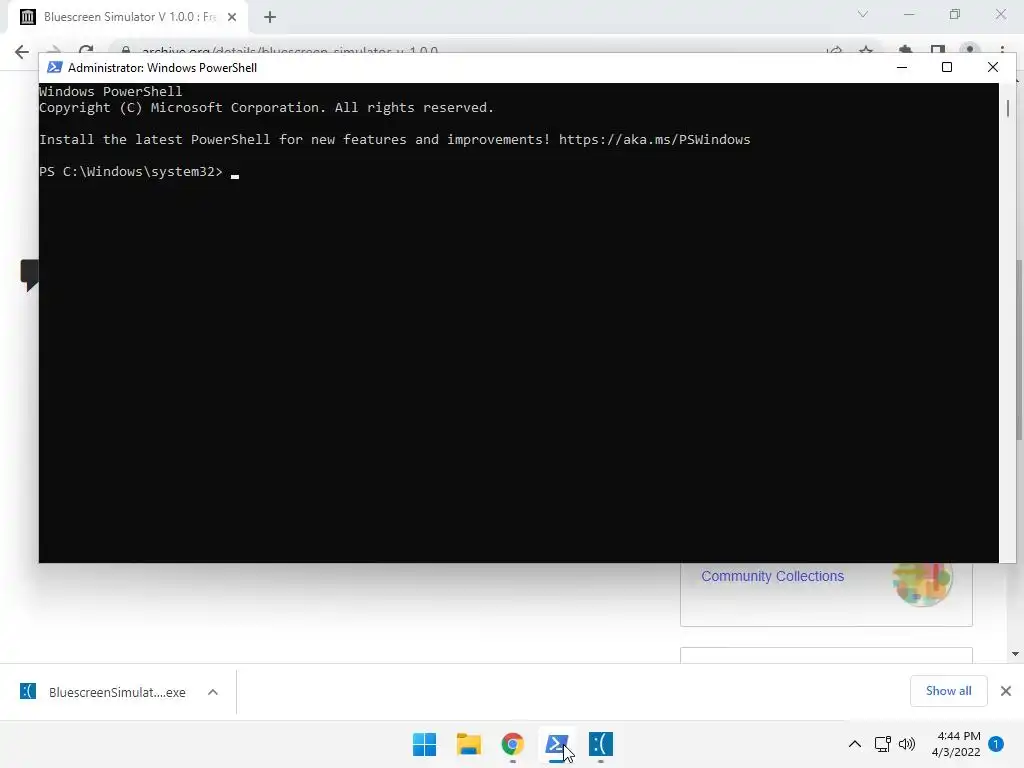Open the Community Collections link
This screenshot has width=1024, height=768.
click(x=773, y=576)
